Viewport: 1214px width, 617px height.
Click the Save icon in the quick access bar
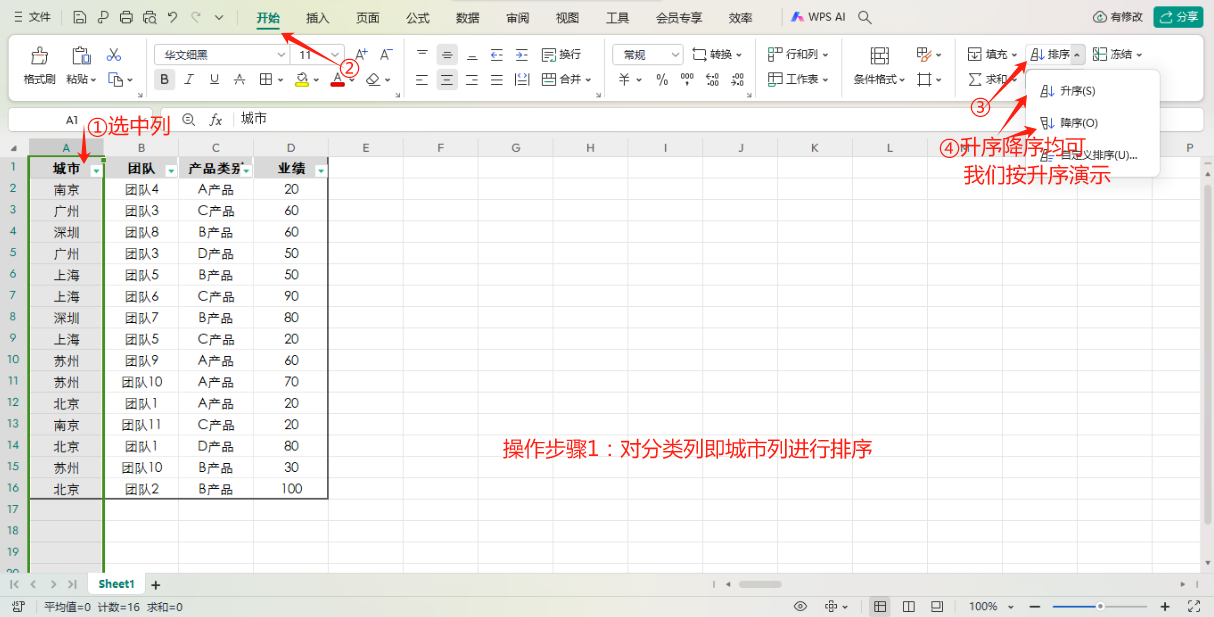click(x=79, y=17)
